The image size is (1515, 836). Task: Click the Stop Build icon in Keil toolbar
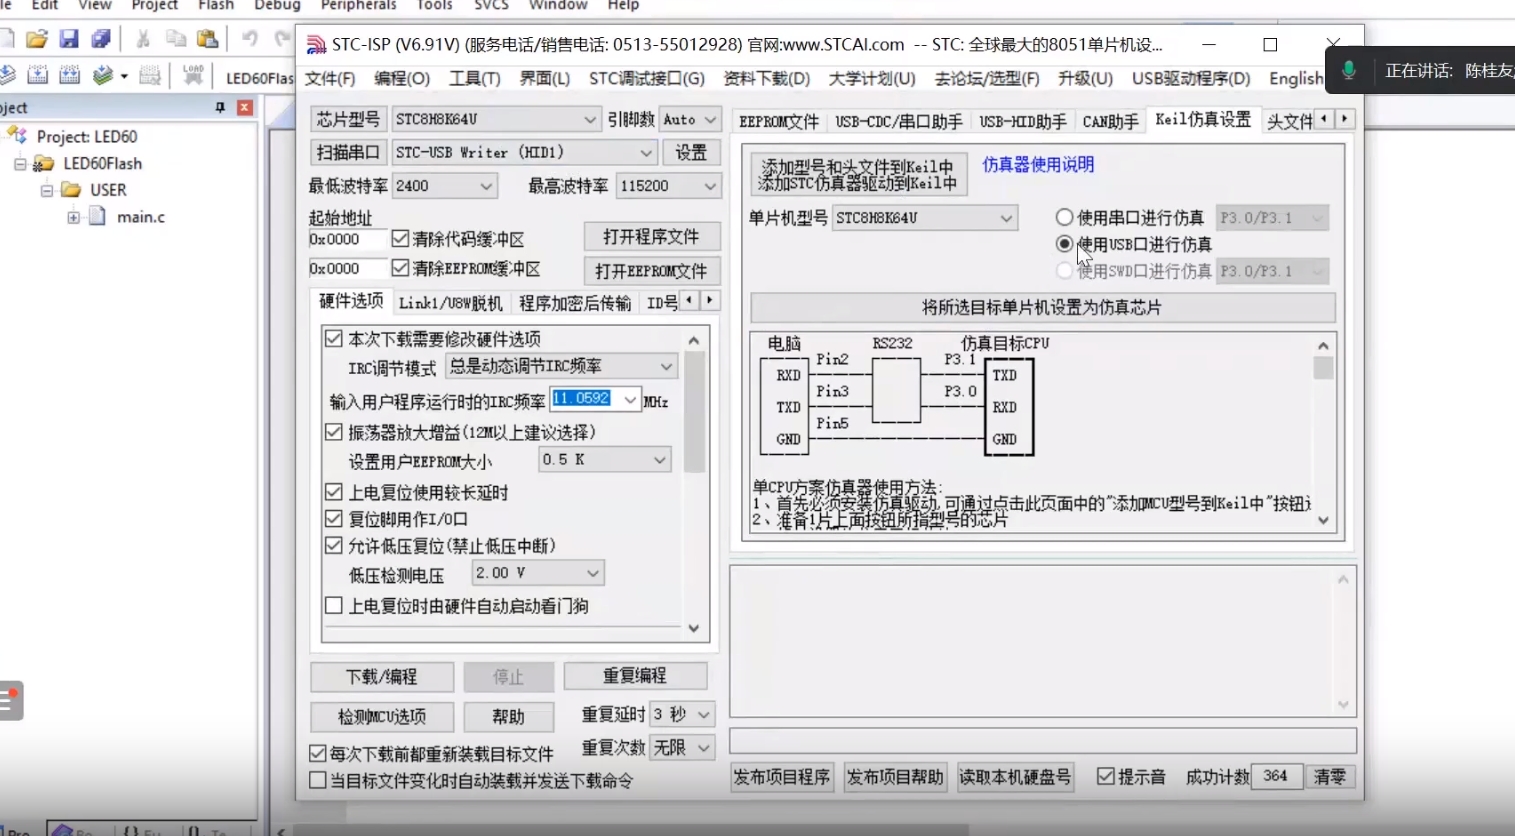click(149, 75)
